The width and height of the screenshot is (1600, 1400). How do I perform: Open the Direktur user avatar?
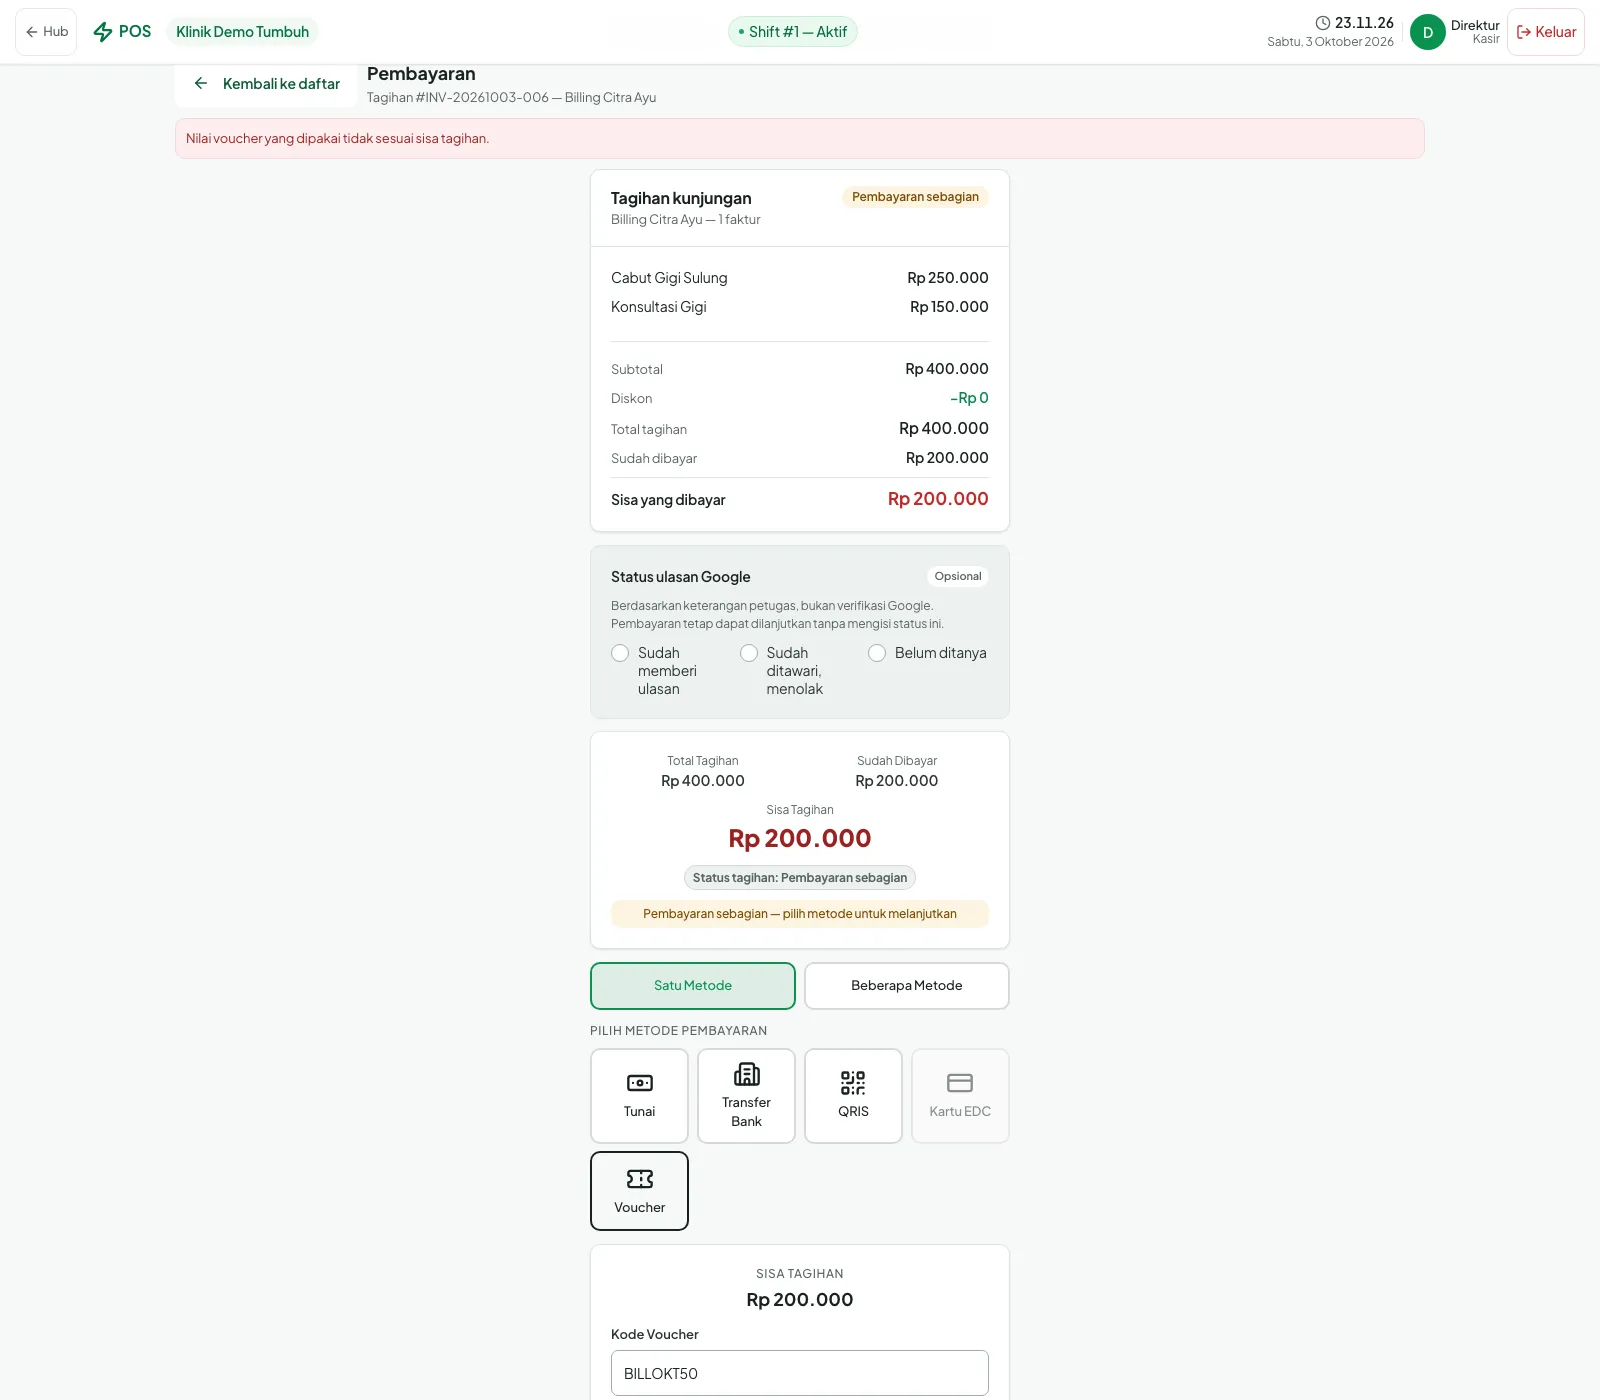[x=1428, y=32]
